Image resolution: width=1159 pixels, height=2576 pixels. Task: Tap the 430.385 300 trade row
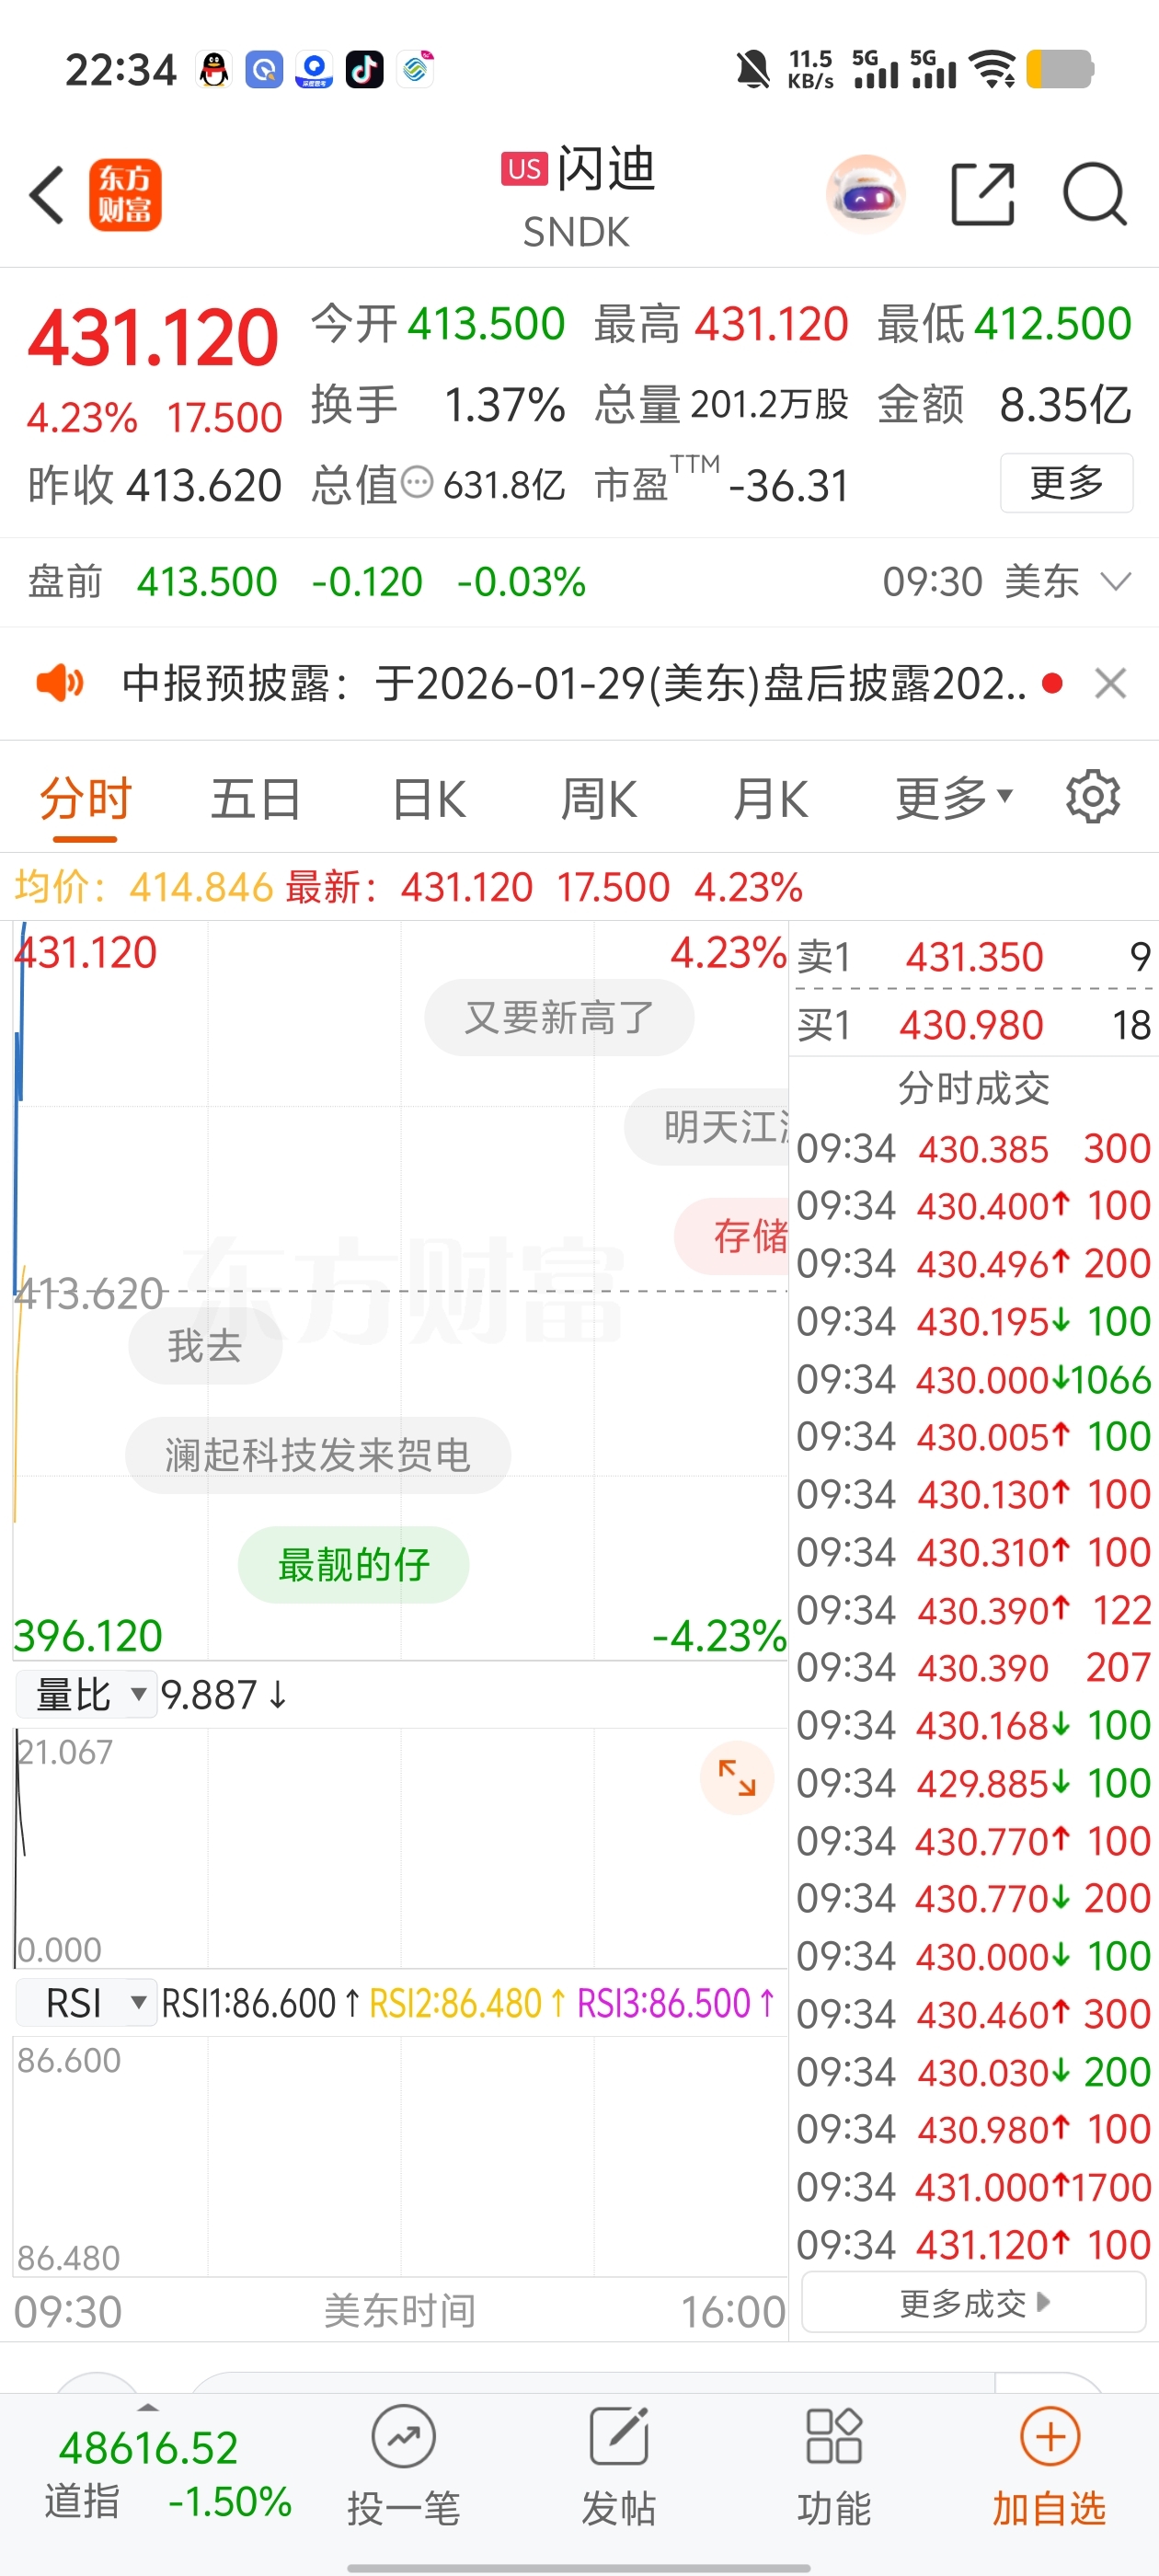click(974, 1149)
